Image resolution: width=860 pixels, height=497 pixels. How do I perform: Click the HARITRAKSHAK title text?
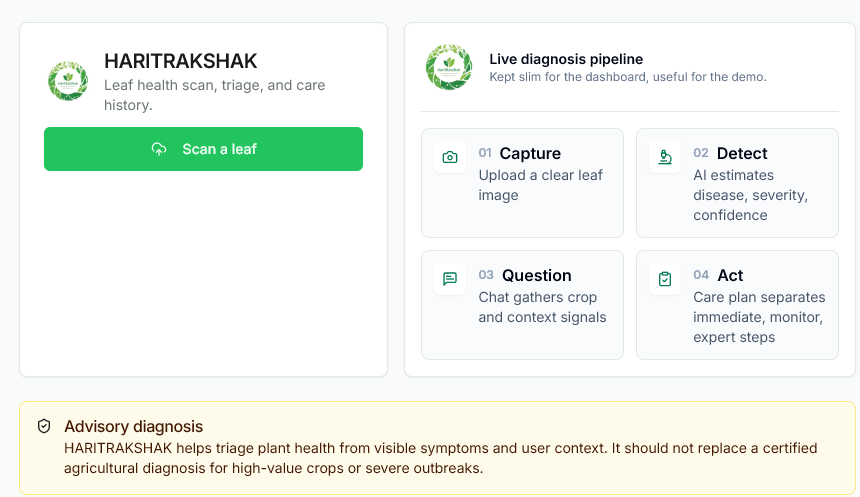[180, 61]
